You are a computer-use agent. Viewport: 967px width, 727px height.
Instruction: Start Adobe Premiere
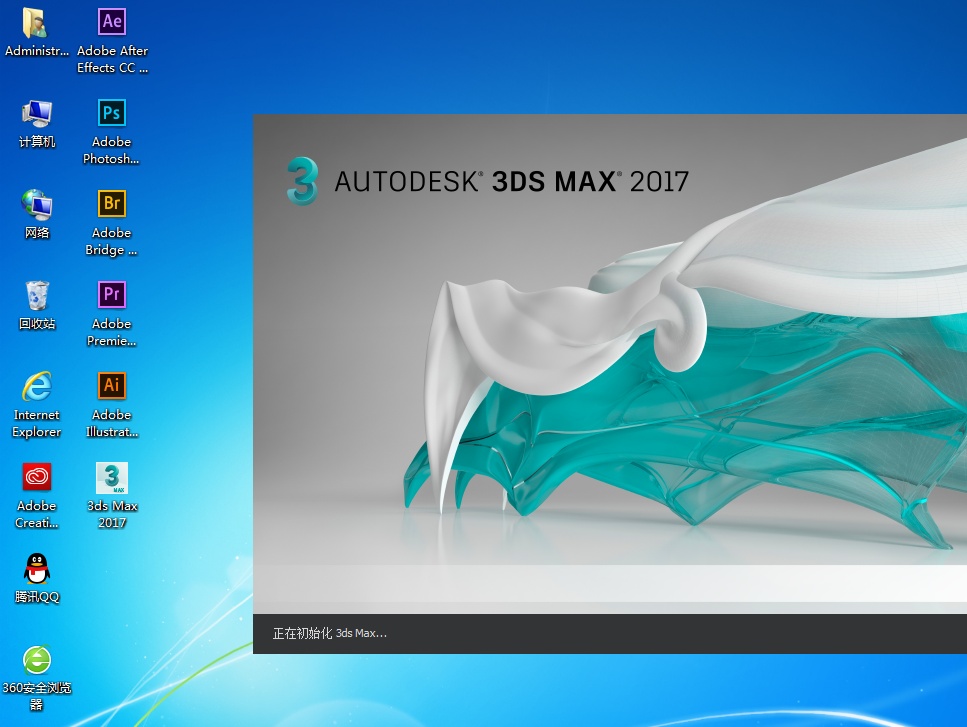coord(111,295)
